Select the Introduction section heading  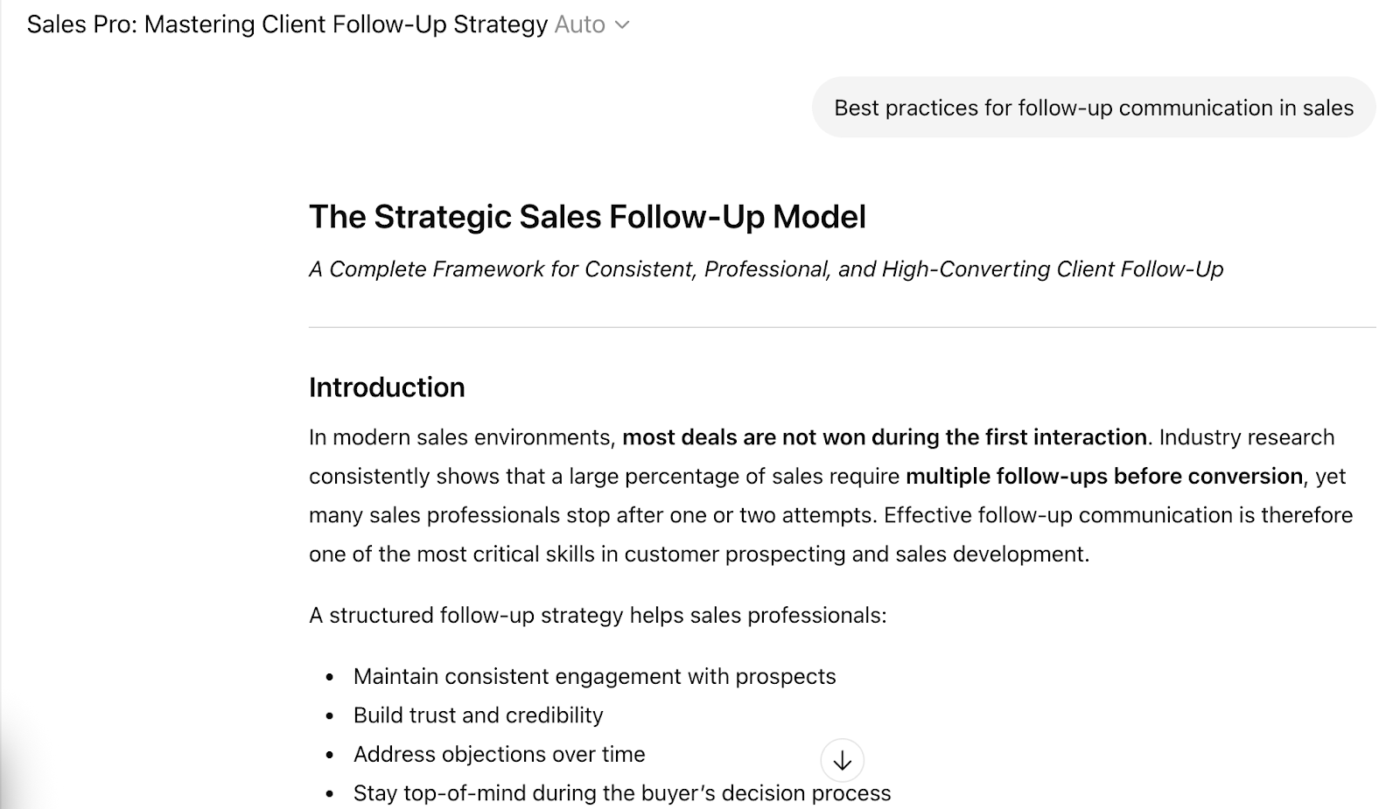387,387
